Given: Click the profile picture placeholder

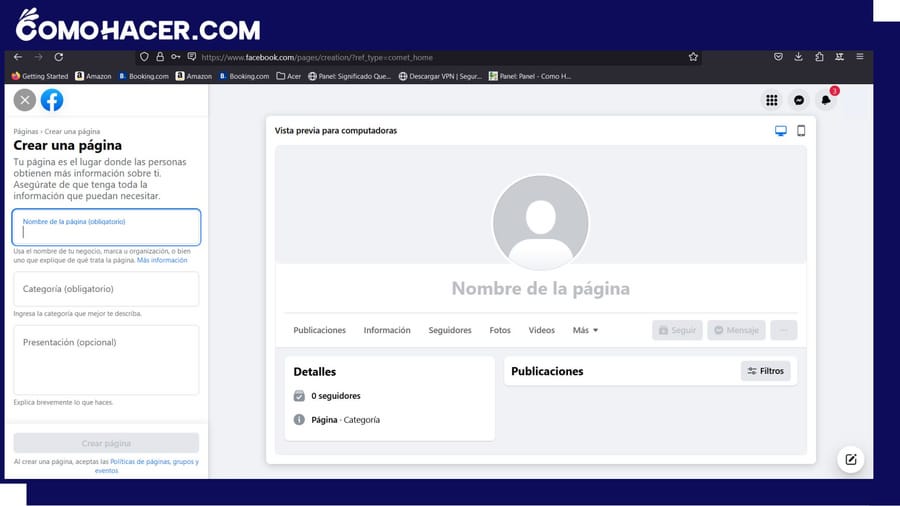Looking at the screenshot, I should click(541, 223).
